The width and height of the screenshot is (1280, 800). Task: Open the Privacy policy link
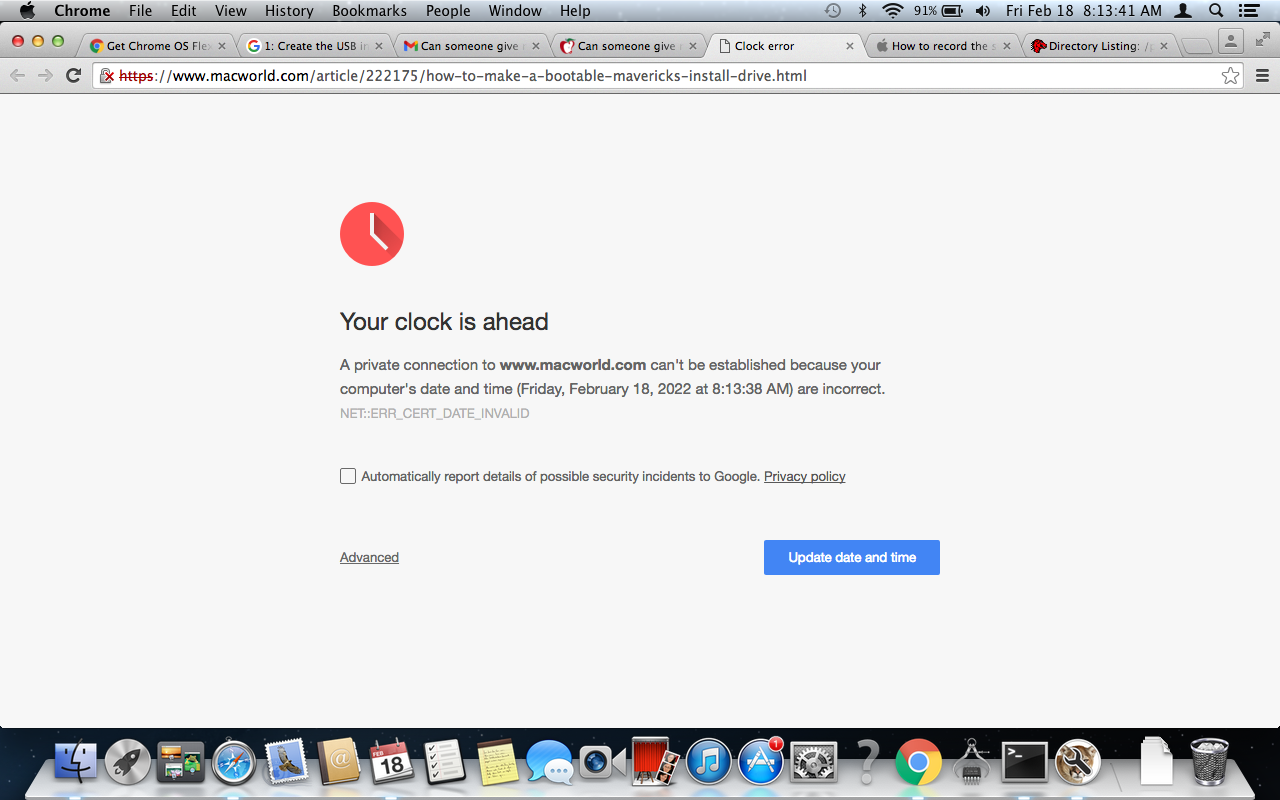click(805, 476)
